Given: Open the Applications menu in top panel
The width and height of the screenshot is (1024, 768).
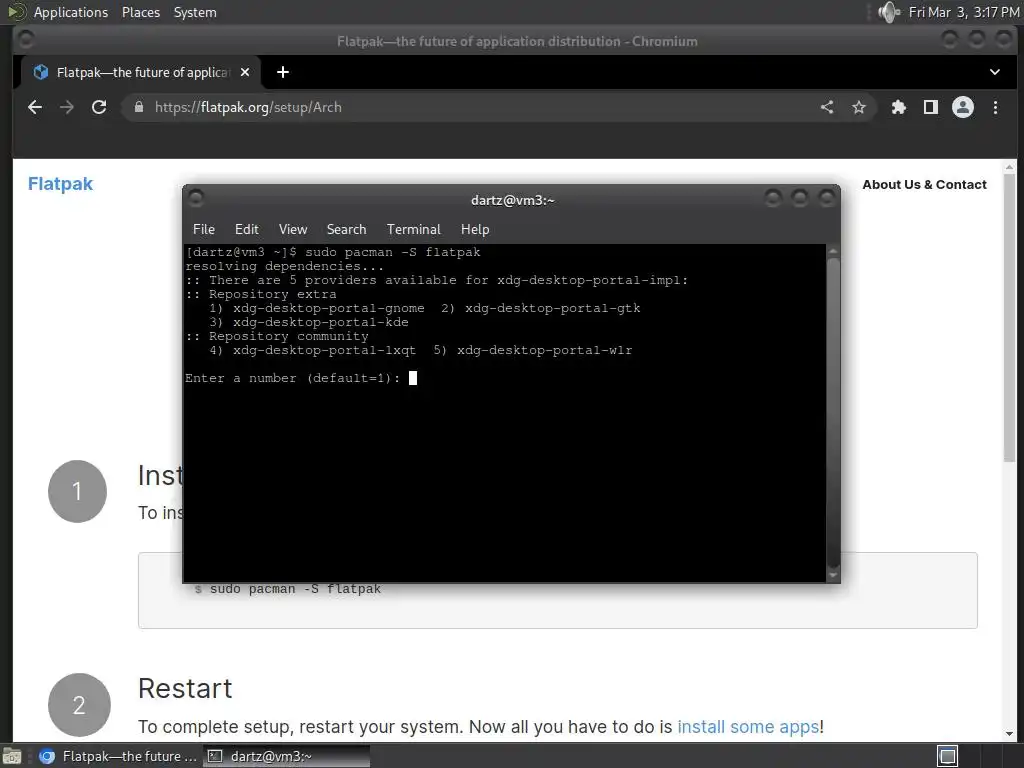Looking at the screenshot, I should [x=71, y=12].
